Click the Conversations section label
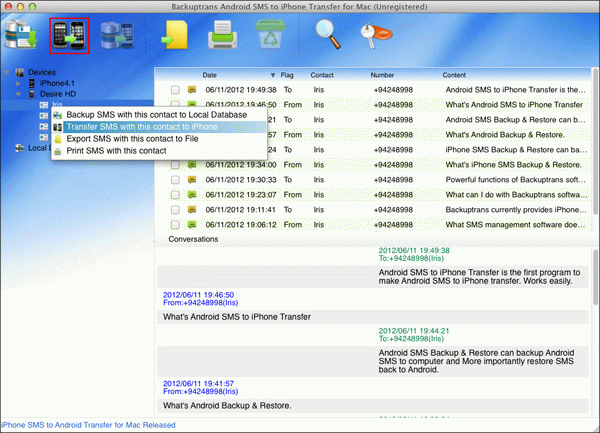600x433 pixels. pyautogui.click(x=193, y=239)
